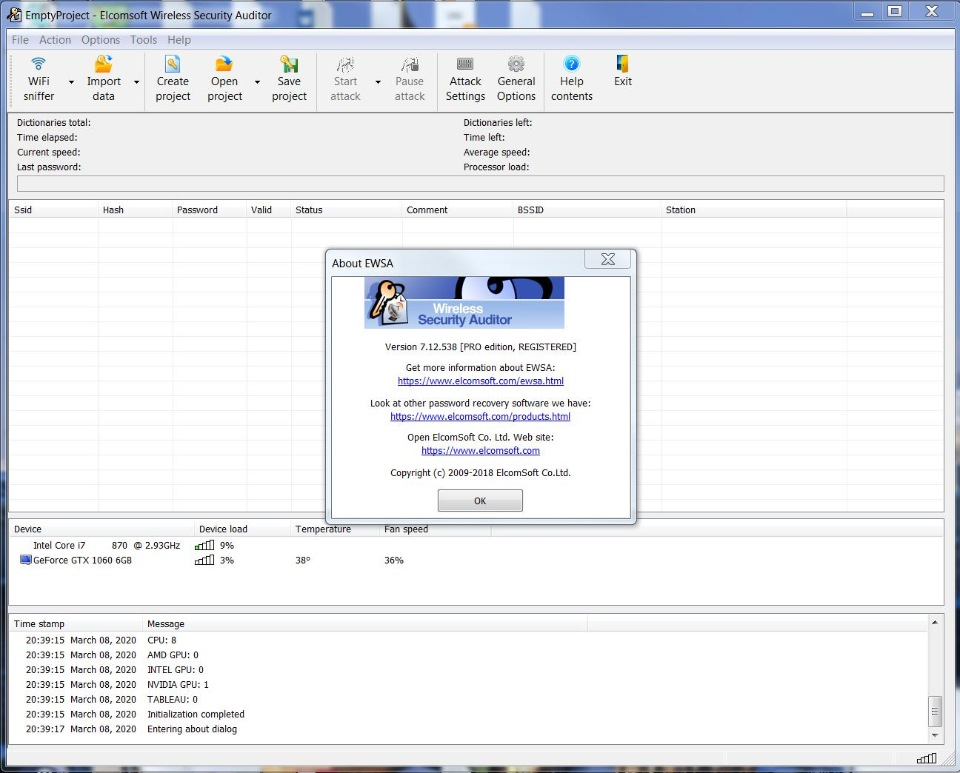The height and width of the screenshot is (773, 960).
Task: Open the www.elcomsoft.com website link
Action: [x=481, y=450]
